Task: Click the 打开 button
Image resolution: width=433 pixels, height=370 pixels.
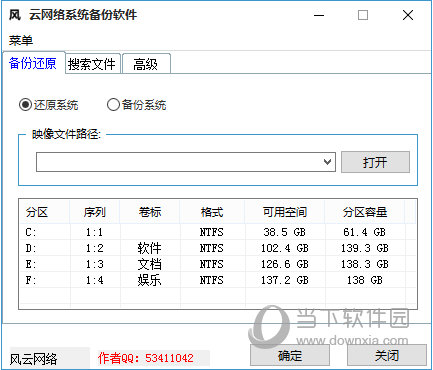Action: [375, 162]
